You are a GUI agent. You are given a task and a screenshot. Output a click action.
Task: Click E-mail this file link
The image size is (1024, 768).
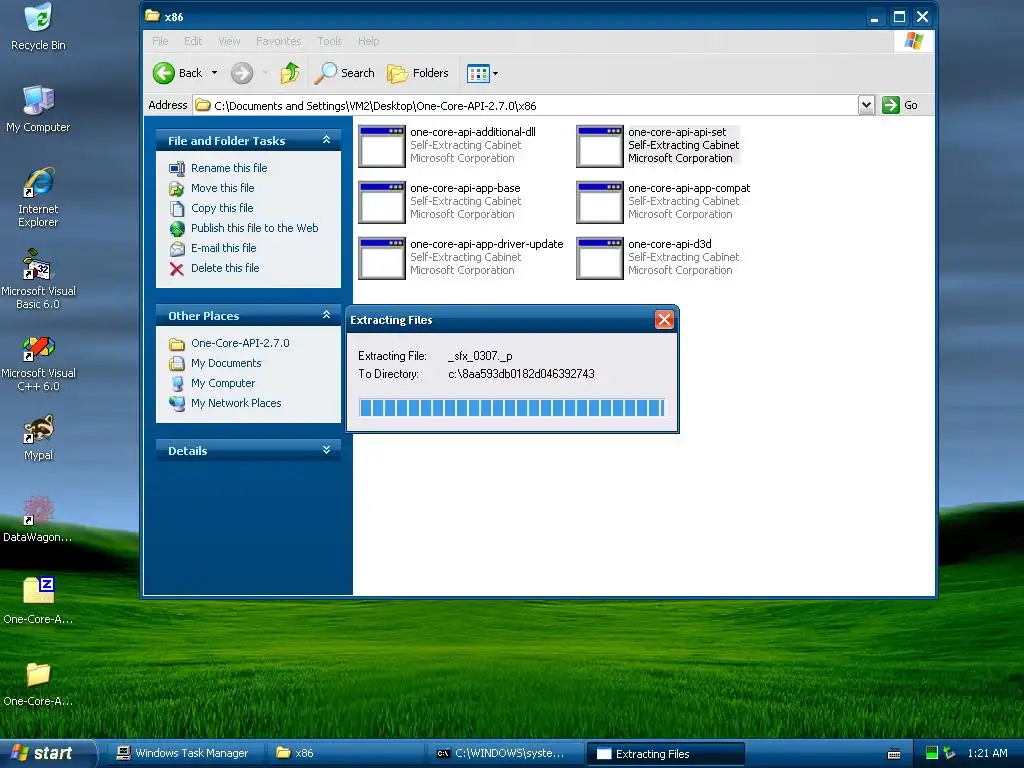pyautogui.click(x=223, y=248)
